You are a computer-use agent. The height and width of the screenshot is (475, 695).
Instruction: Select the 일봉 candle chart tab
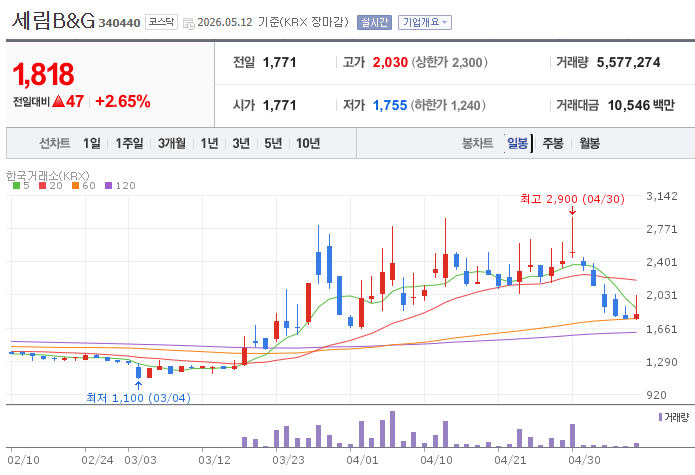pos(517,143)
